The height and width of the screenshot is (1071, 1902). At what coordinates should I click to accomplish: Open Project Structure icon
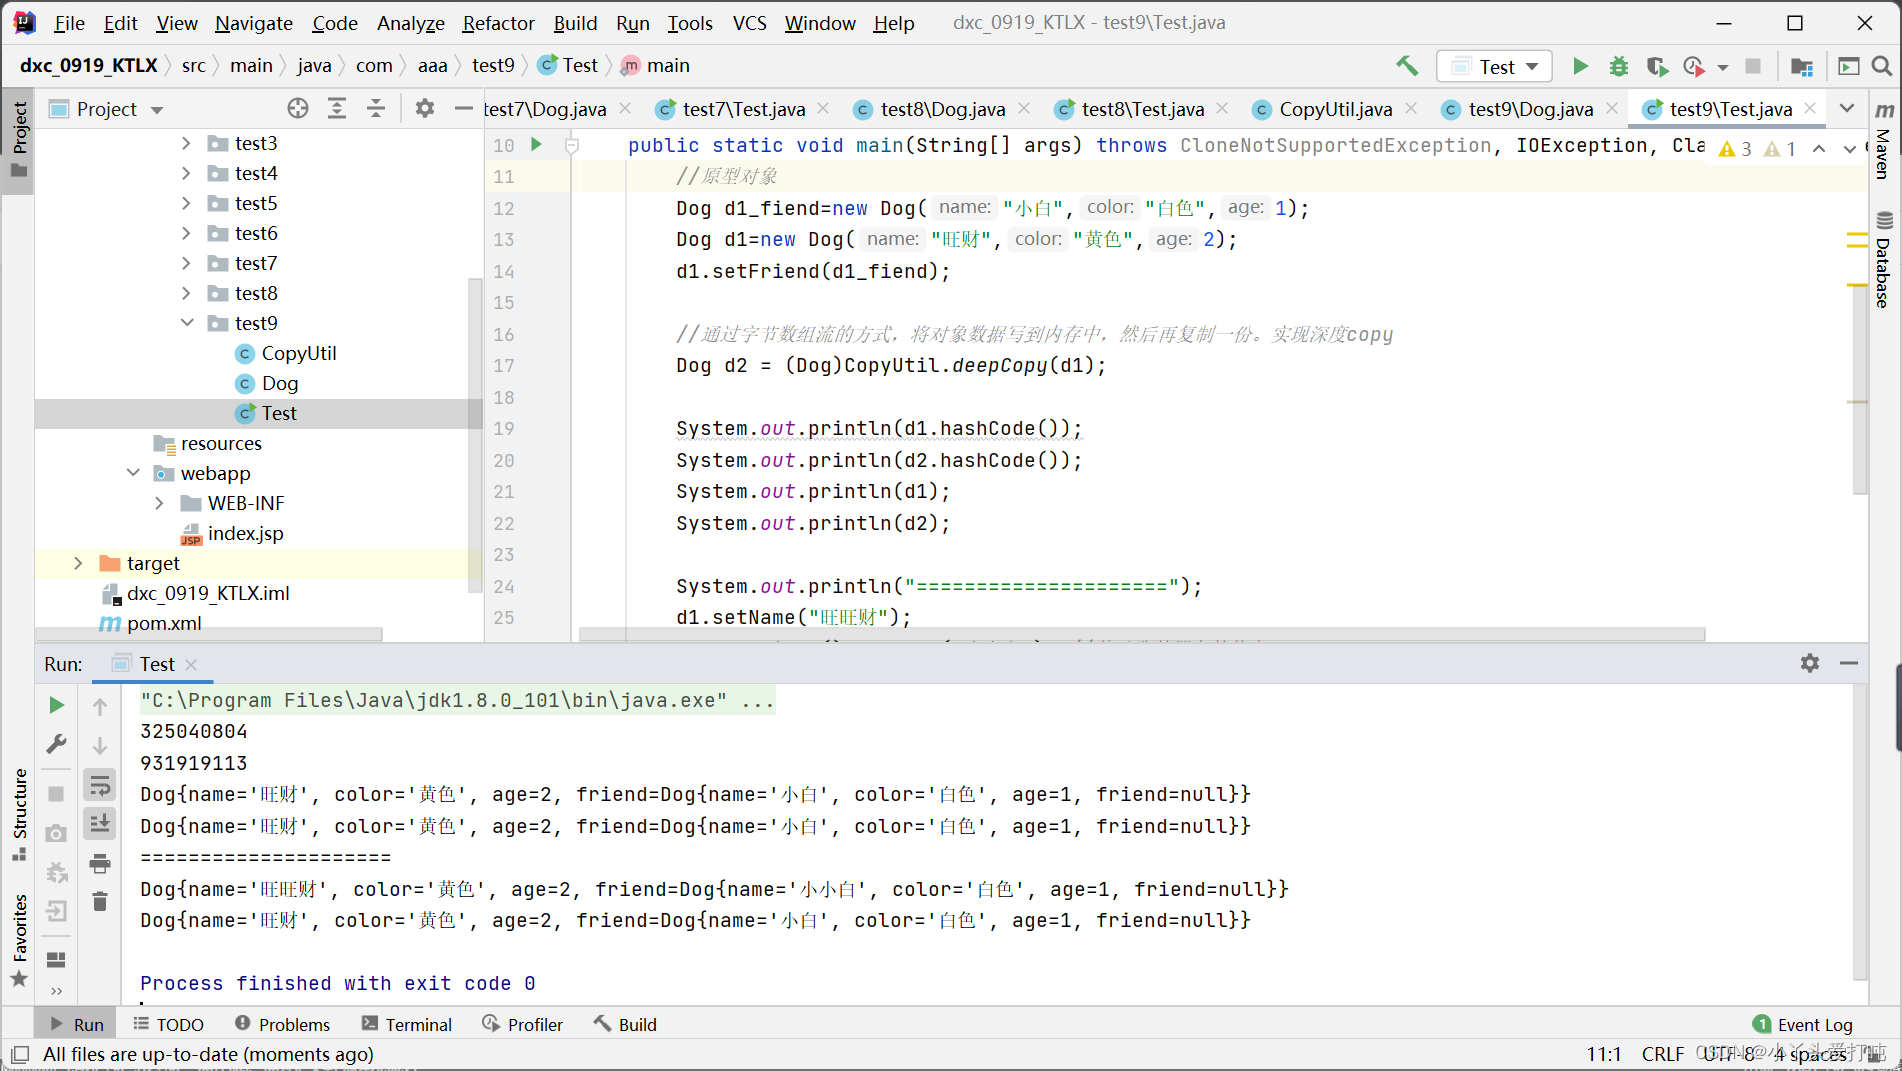(1802, 66)
